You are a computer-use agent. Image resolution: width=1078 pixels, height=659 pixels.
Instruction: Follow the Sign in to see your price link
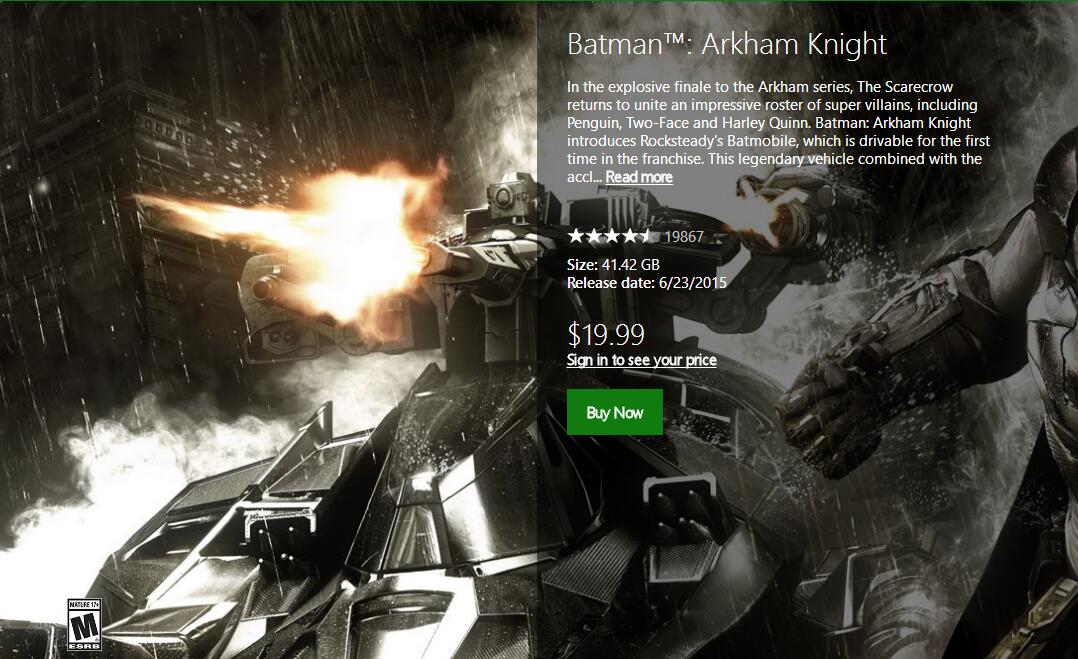click(641, 360)
